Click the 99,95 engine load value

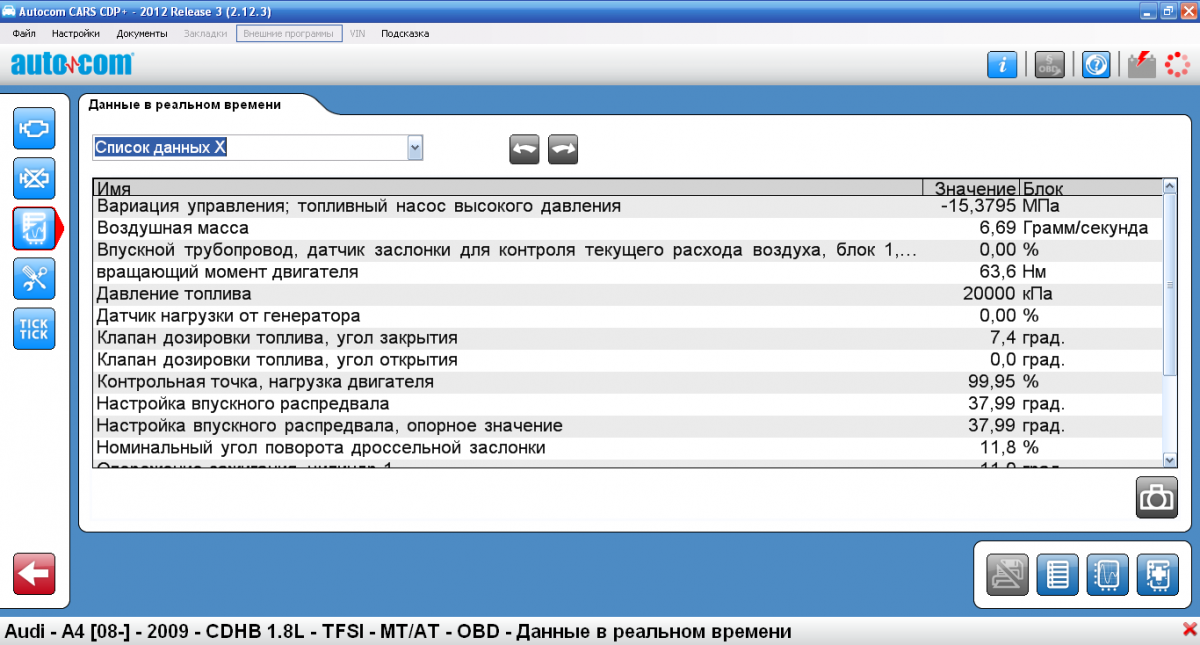click(x=993, y=382)
